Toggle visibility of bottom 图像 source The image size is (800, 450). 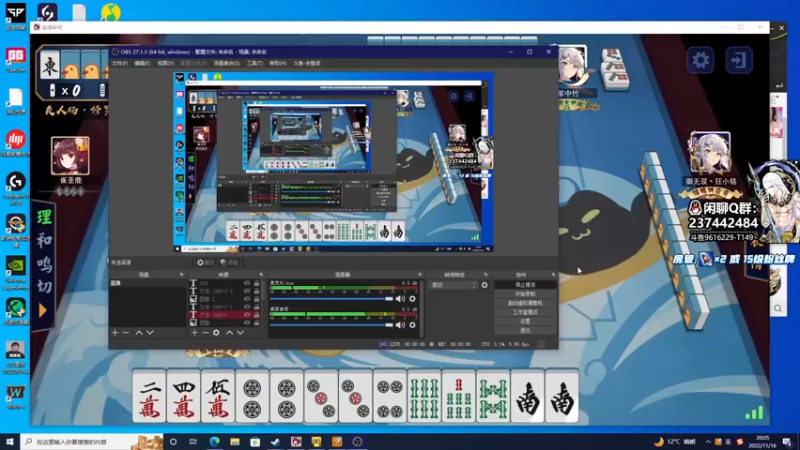pos(247,323)
